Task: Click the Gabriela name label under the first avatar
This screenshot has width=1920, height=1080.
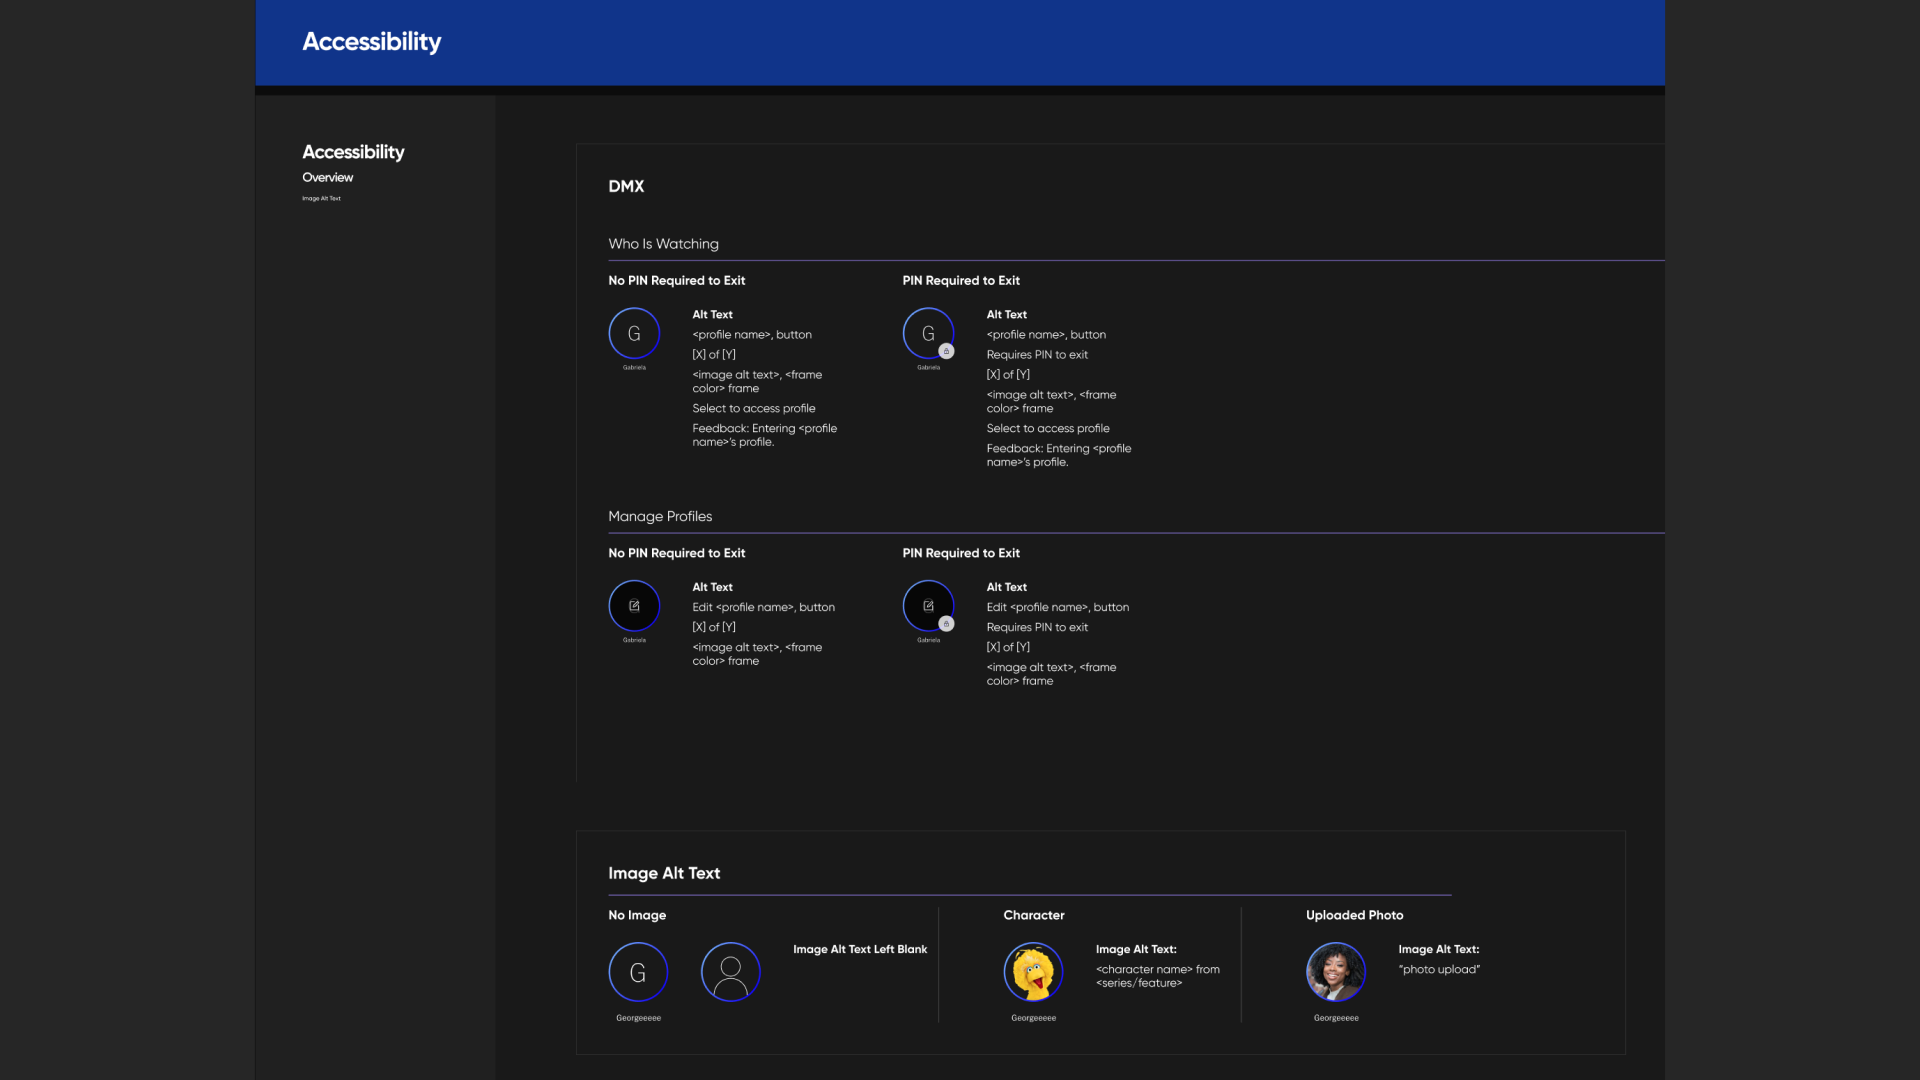Action: pyautogui.click(x=634, y=367)
